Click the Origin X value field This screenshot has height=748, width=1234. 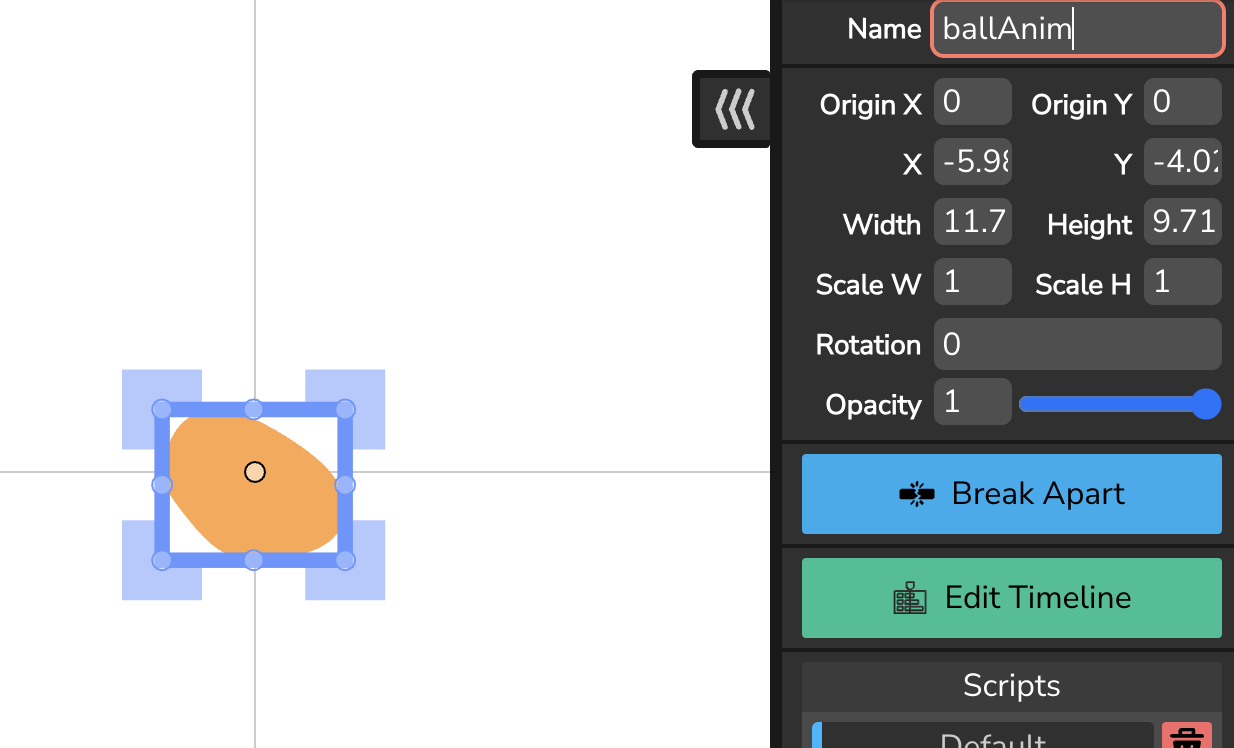(x=973, y=102)
